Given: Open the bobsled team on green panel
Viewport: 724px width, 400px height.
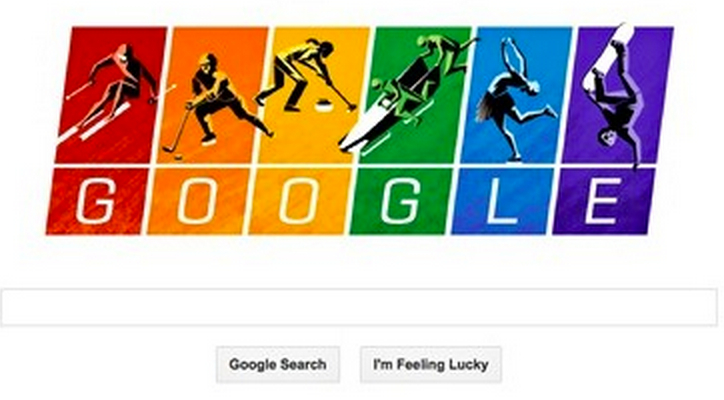Looking at the screenshot, I should 411,92.
